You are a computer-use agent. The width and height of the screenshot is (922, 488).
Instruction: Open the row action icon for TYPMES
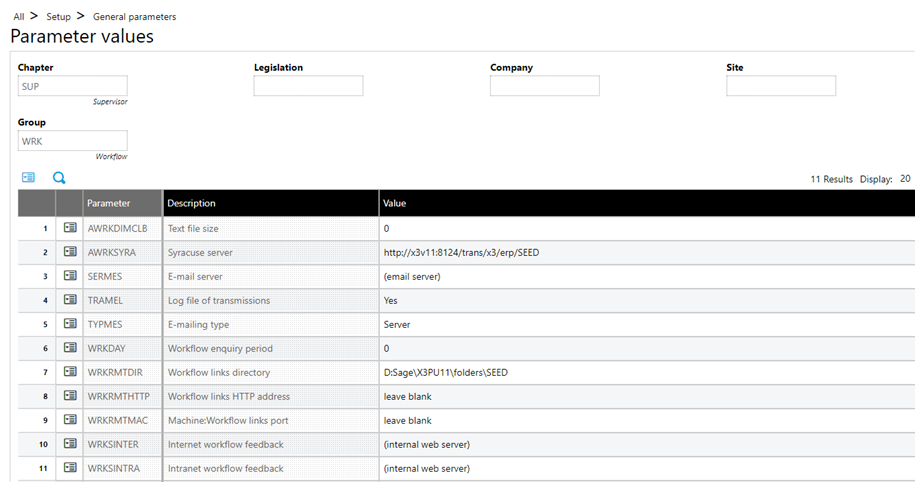point(70,324)
